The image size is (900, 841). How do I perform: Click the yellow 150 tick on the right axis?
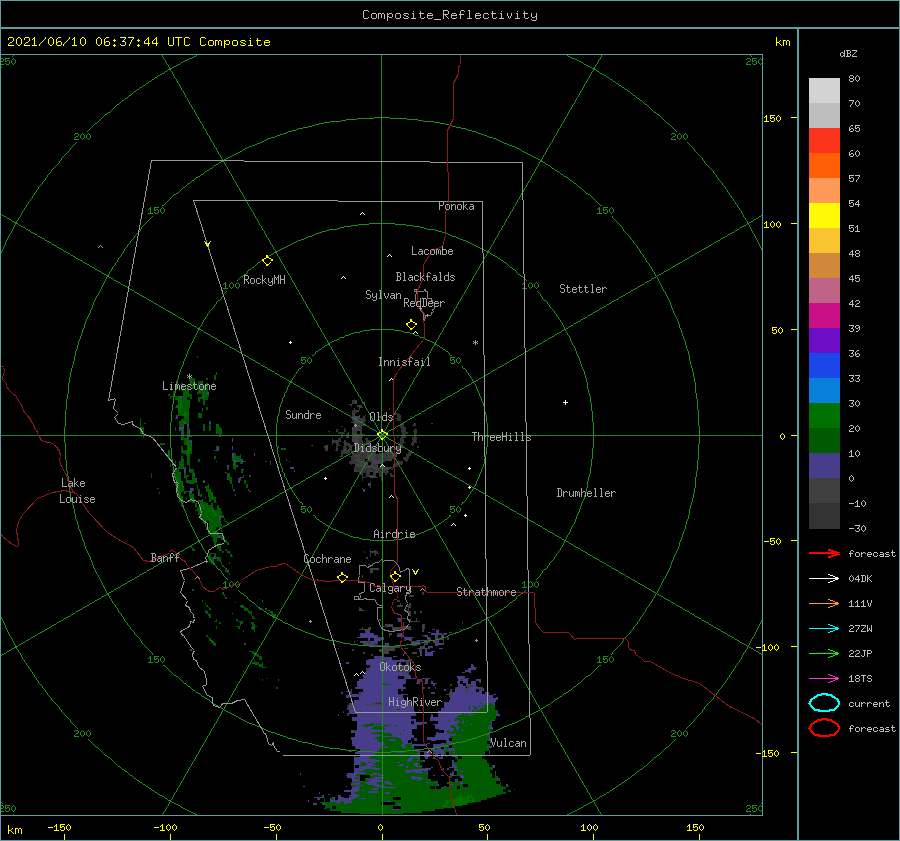coord(772,118)
